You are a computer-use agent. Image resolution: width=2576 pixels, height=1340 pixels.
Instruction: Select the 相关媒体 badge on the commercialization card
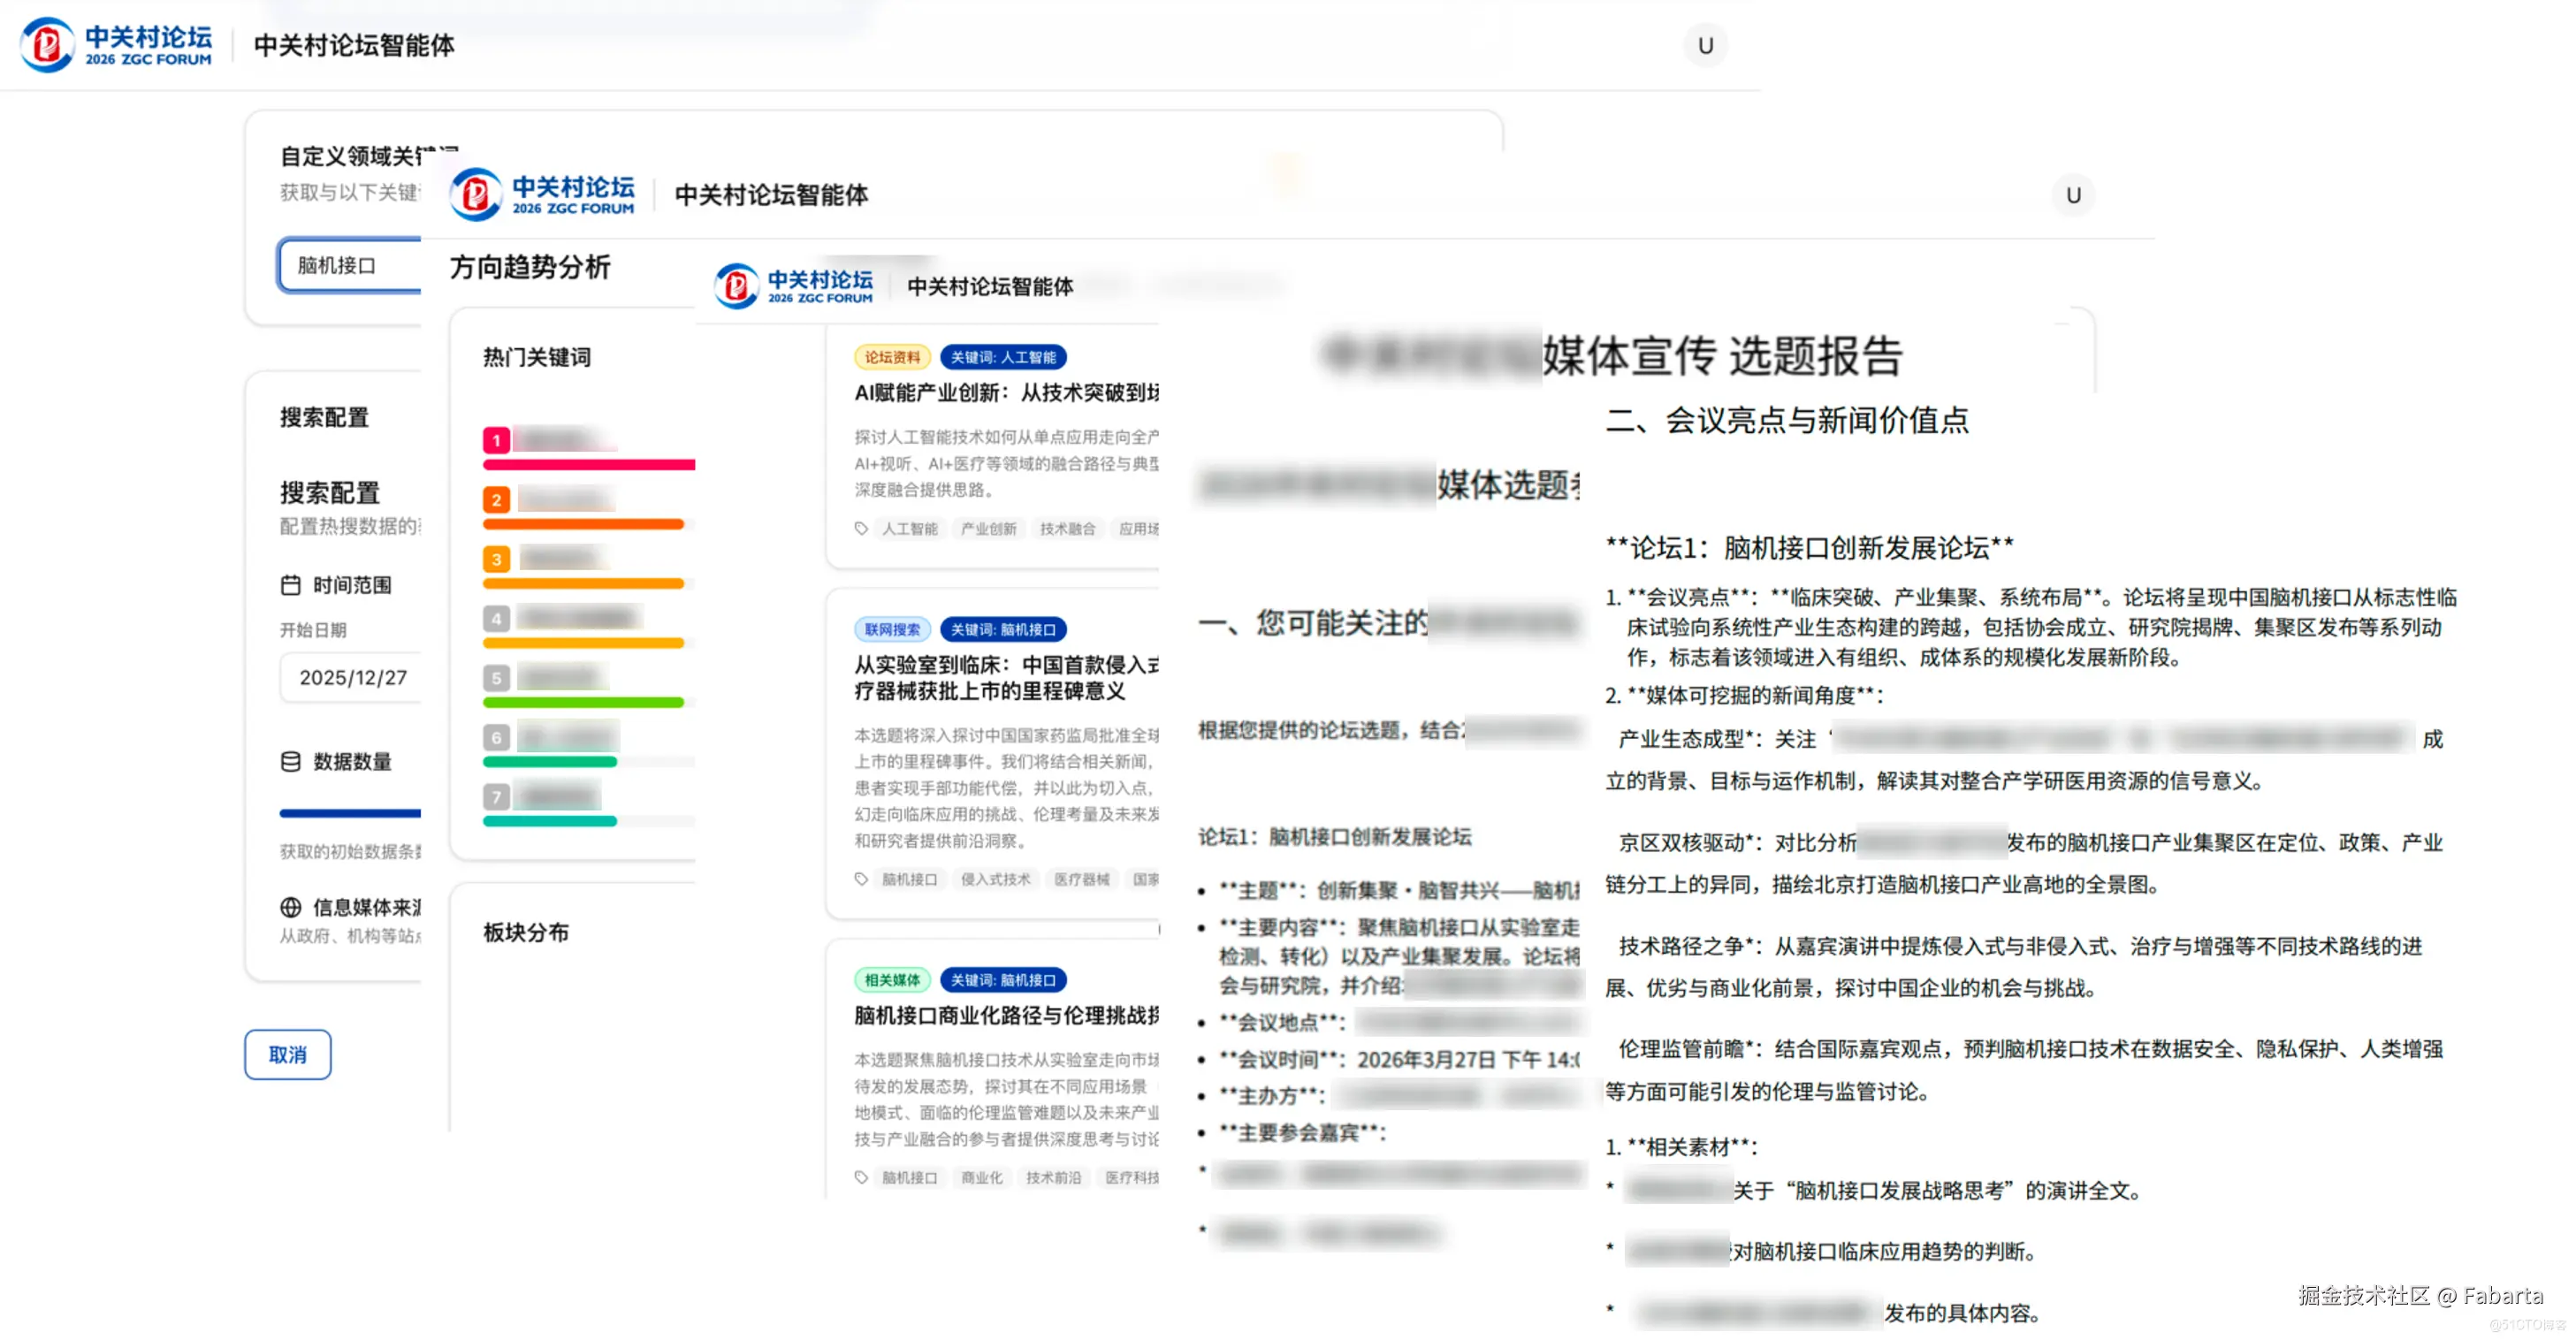(892, 980)
